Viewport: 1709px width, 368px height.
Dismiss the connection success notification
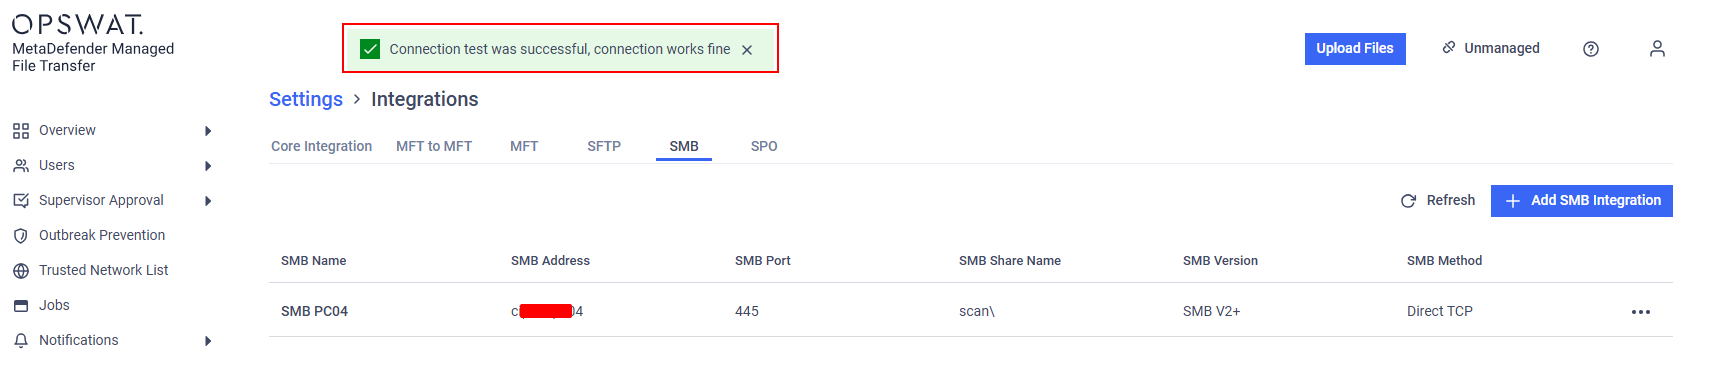747,50
